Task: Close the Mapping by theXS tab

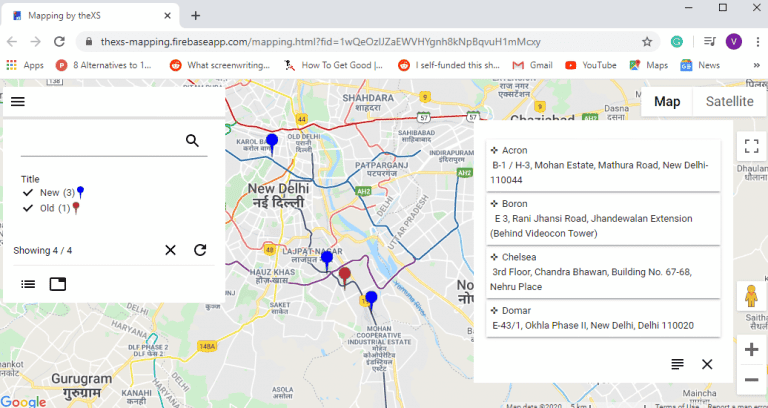Action: point(167,16)
